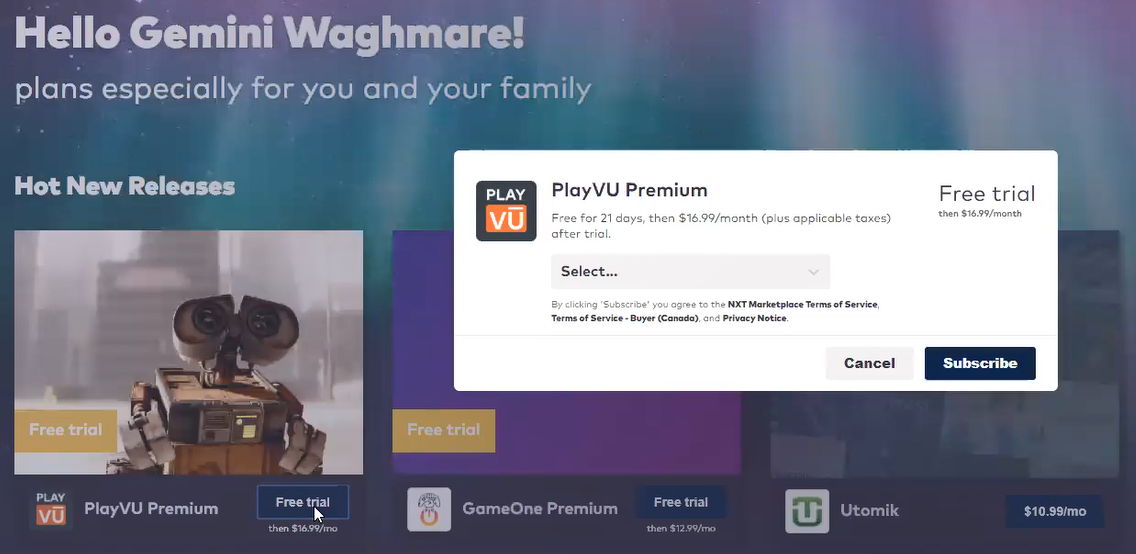Image resolution: width=1136 pixels, height=554 pixels.
Task: Click the GameOne Premium Free trial button
Action: click(680, 502)
